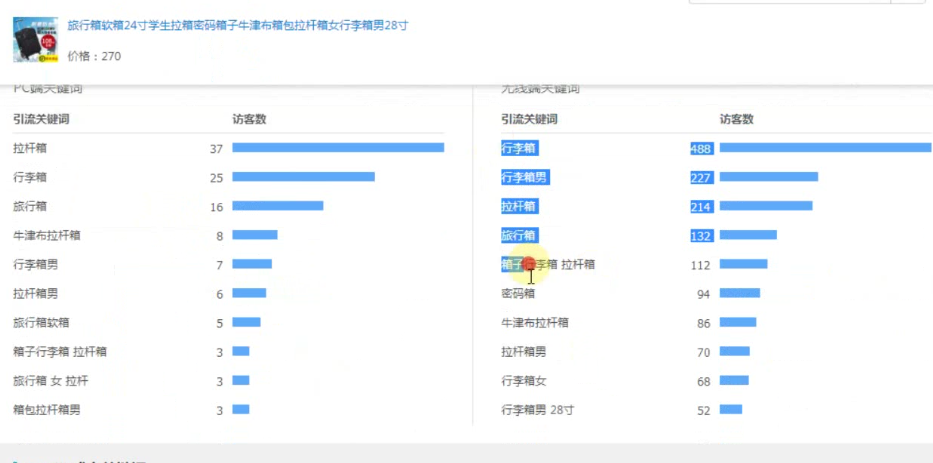Viewport: 933px width, 463px height.
Task: Click PC keyword 牛津布拉杆箱
Action: point(47,235)
